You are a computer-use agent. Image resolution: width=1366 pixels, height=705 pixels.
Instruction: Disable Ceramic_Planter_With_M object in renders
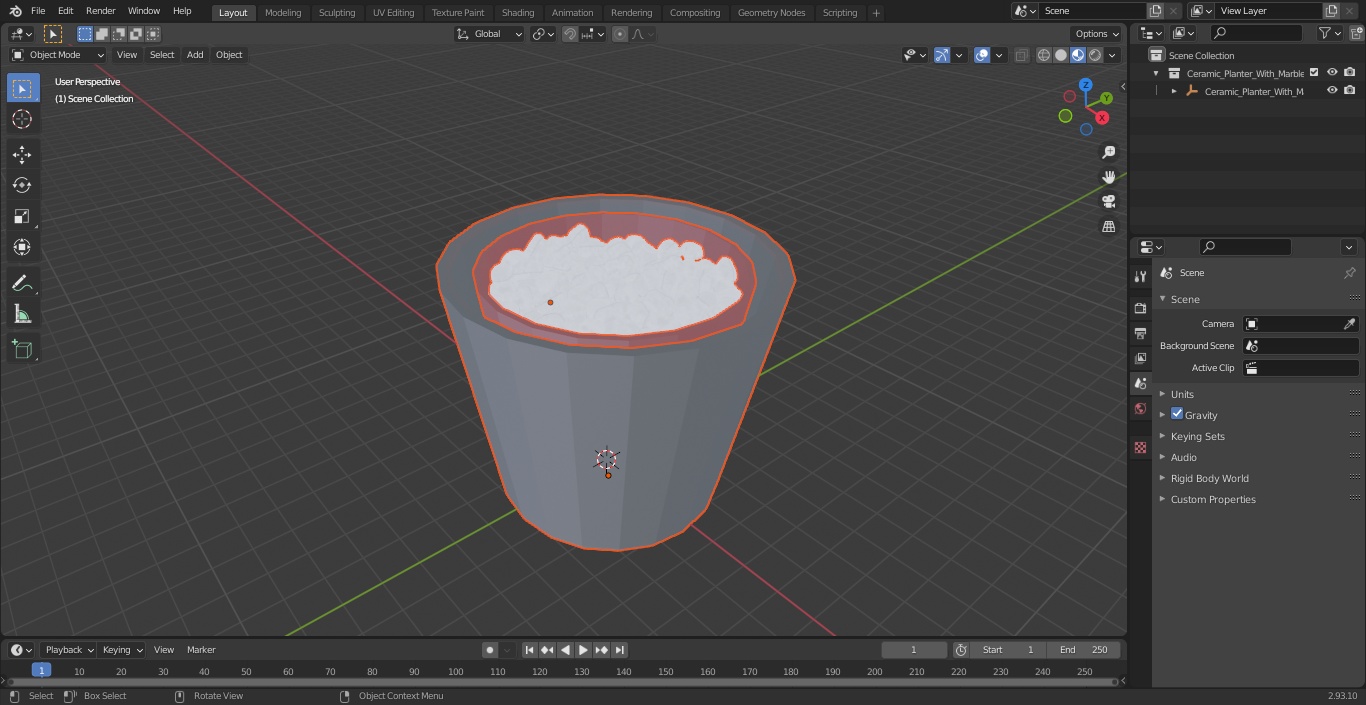click(x=1350, y=91)
